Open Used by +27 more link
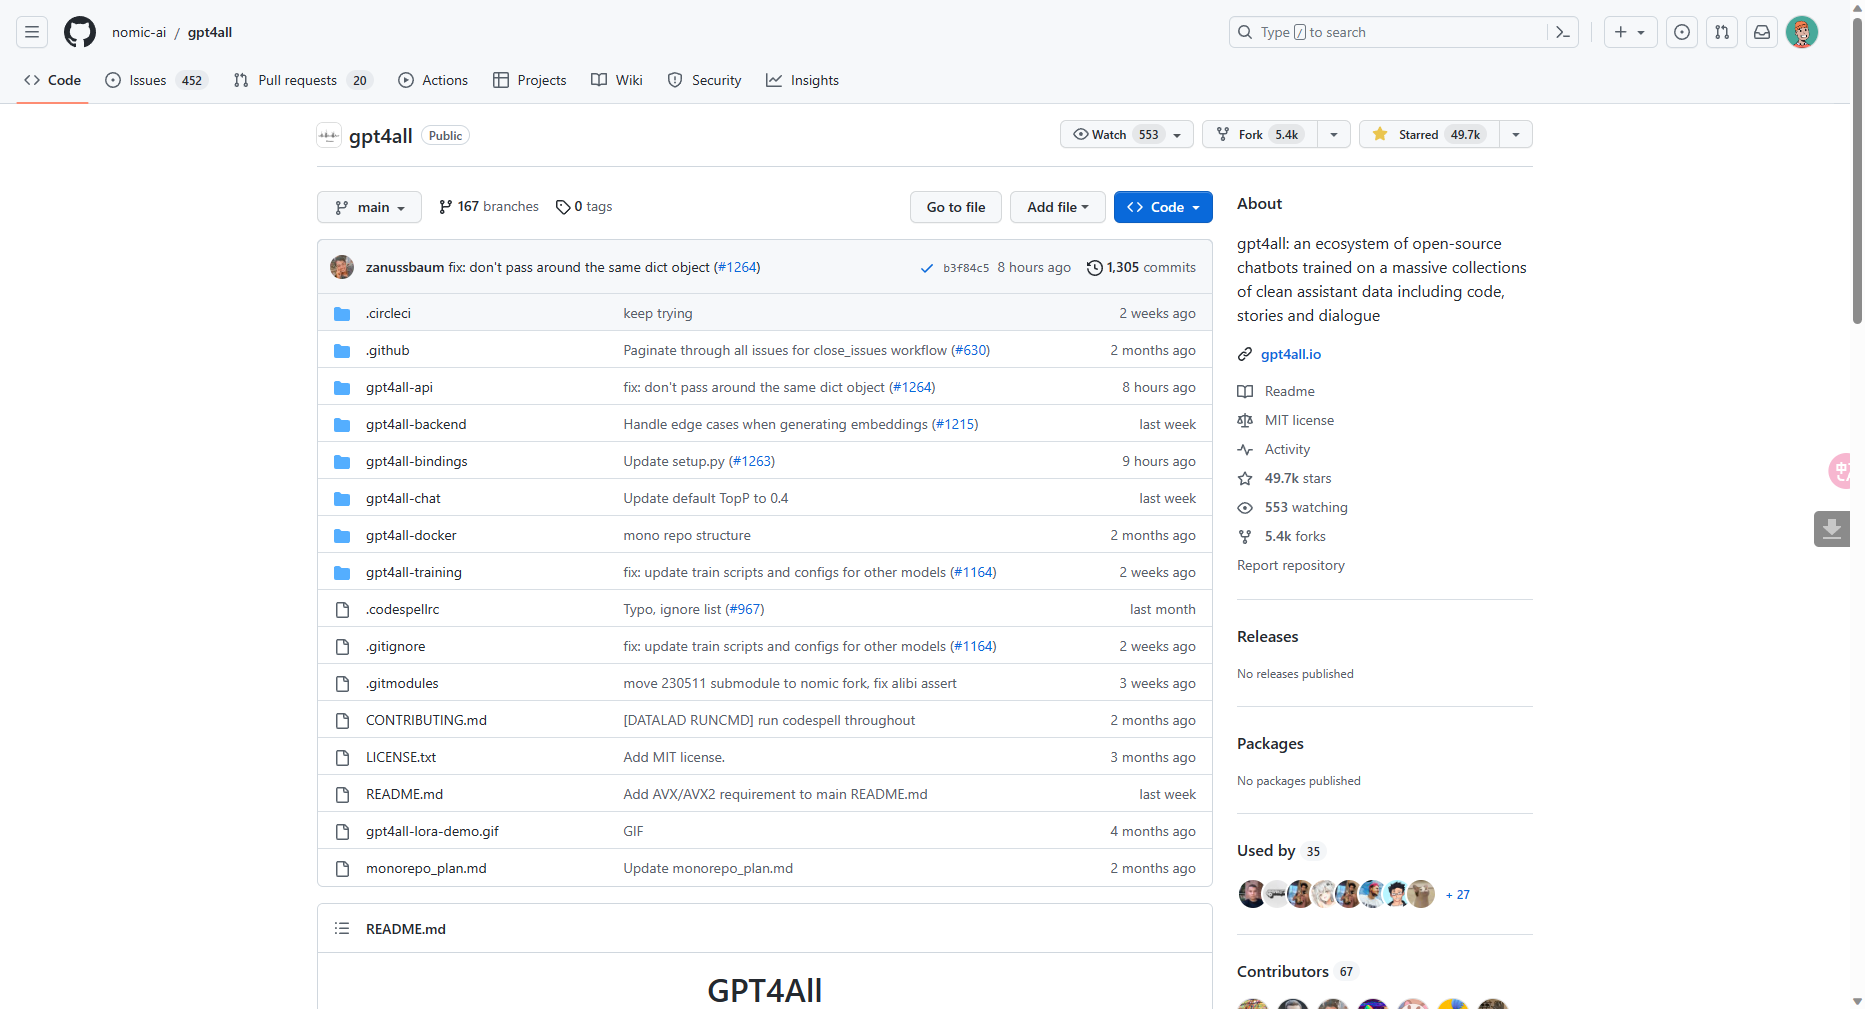This screenshot has height=1009, width=1865. (1458, 895)
